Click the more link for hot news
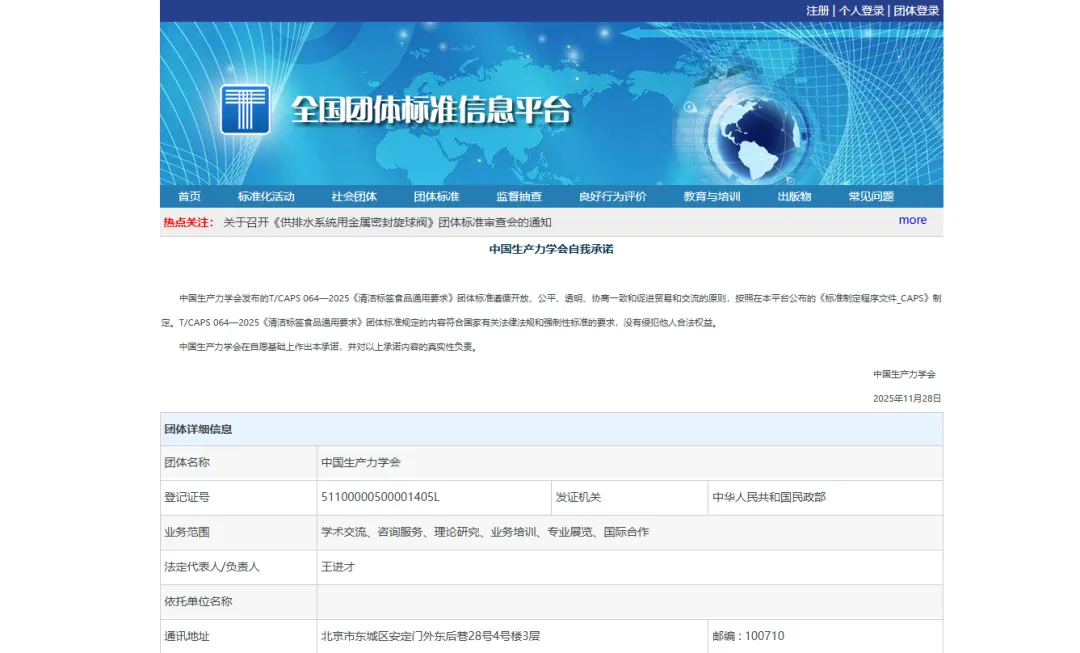Image resolution: width=1080 pixels, height=653 pixels. [x=912, y=220]
